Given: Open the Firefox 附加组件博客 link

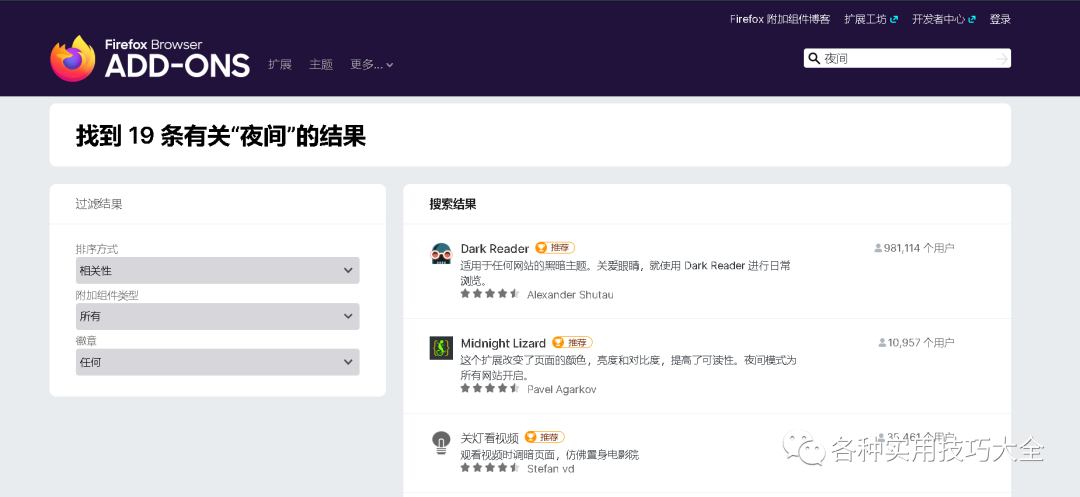Looking at the screenshot, I should click(x=780, y=19).
